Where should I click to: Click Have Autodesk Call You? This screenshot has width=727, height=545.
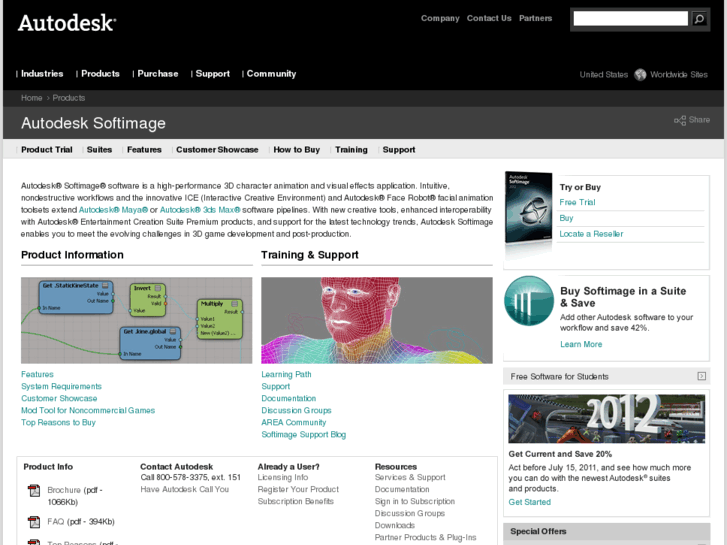click(185, 489)
